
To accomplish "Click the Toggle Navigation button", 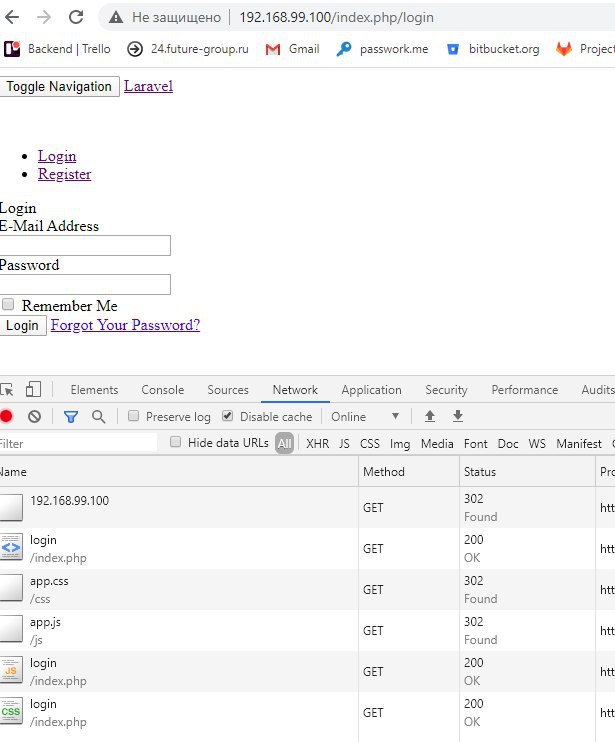I will [x=59, y=87].
